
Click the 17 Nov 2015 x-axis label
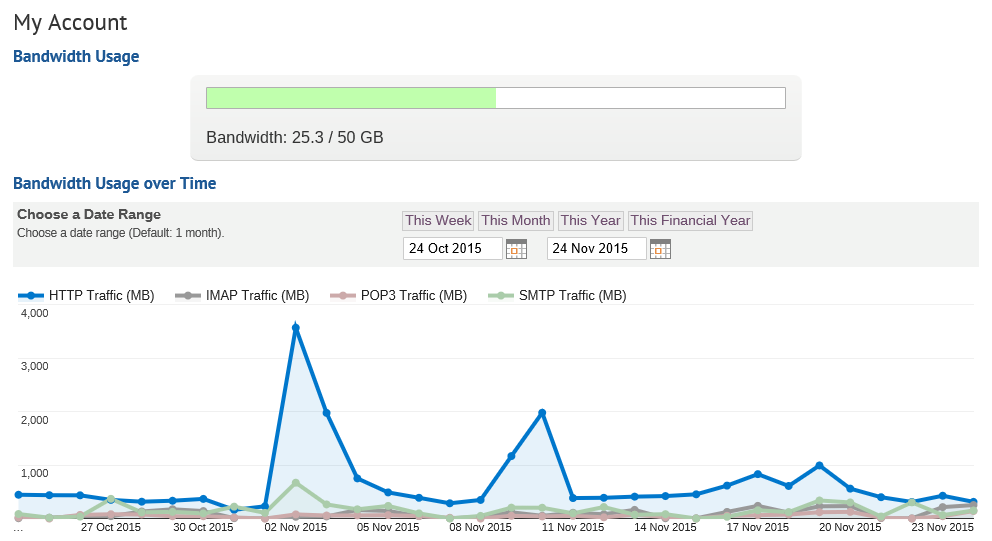(x=757, y=527)
